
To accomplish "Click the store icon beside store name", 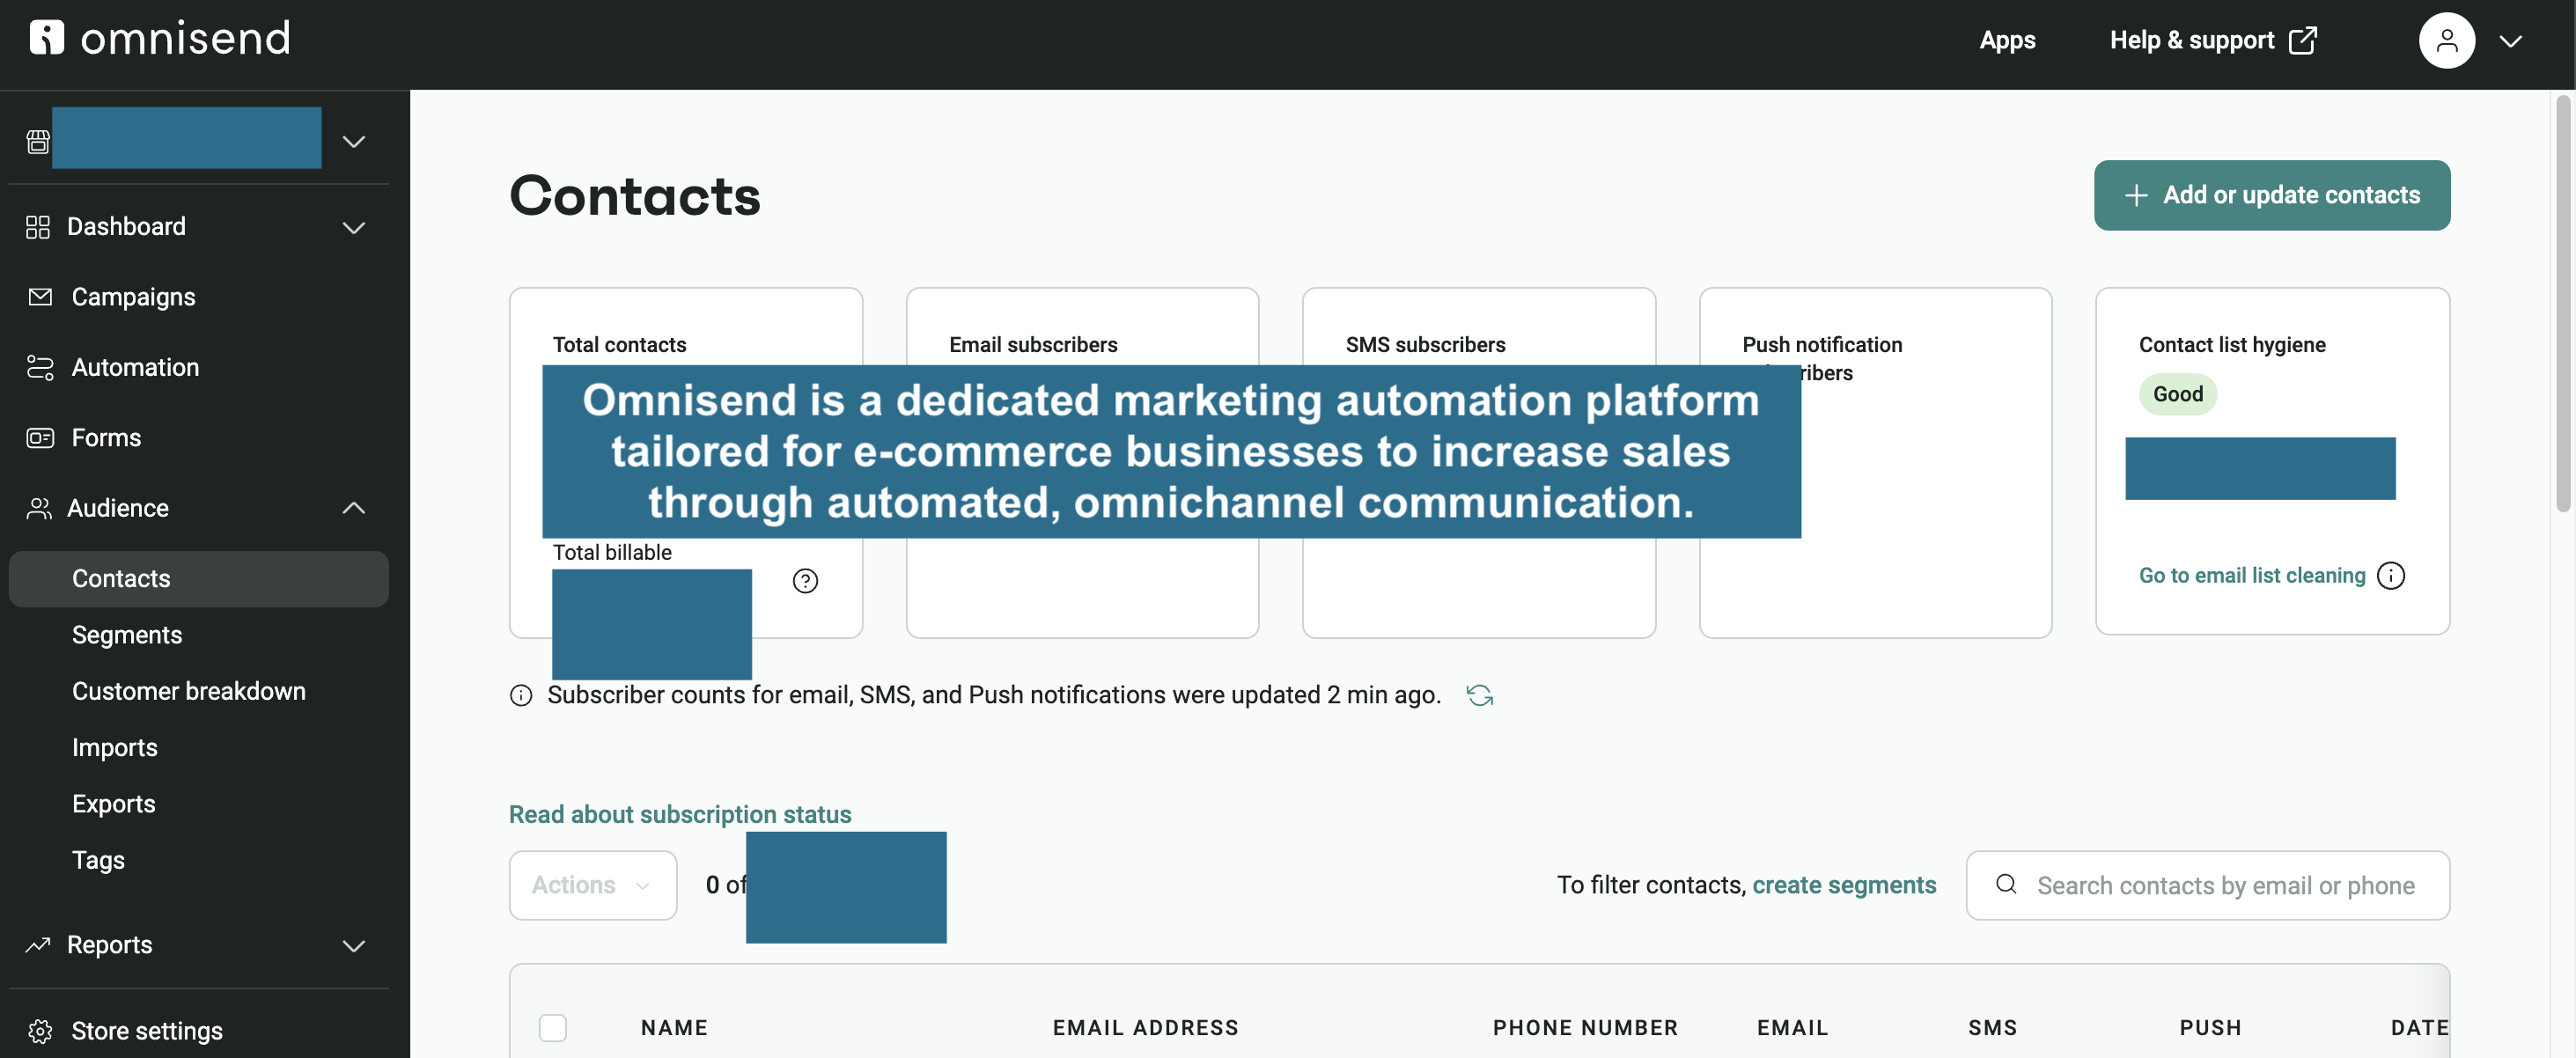I will coord(38,142).
